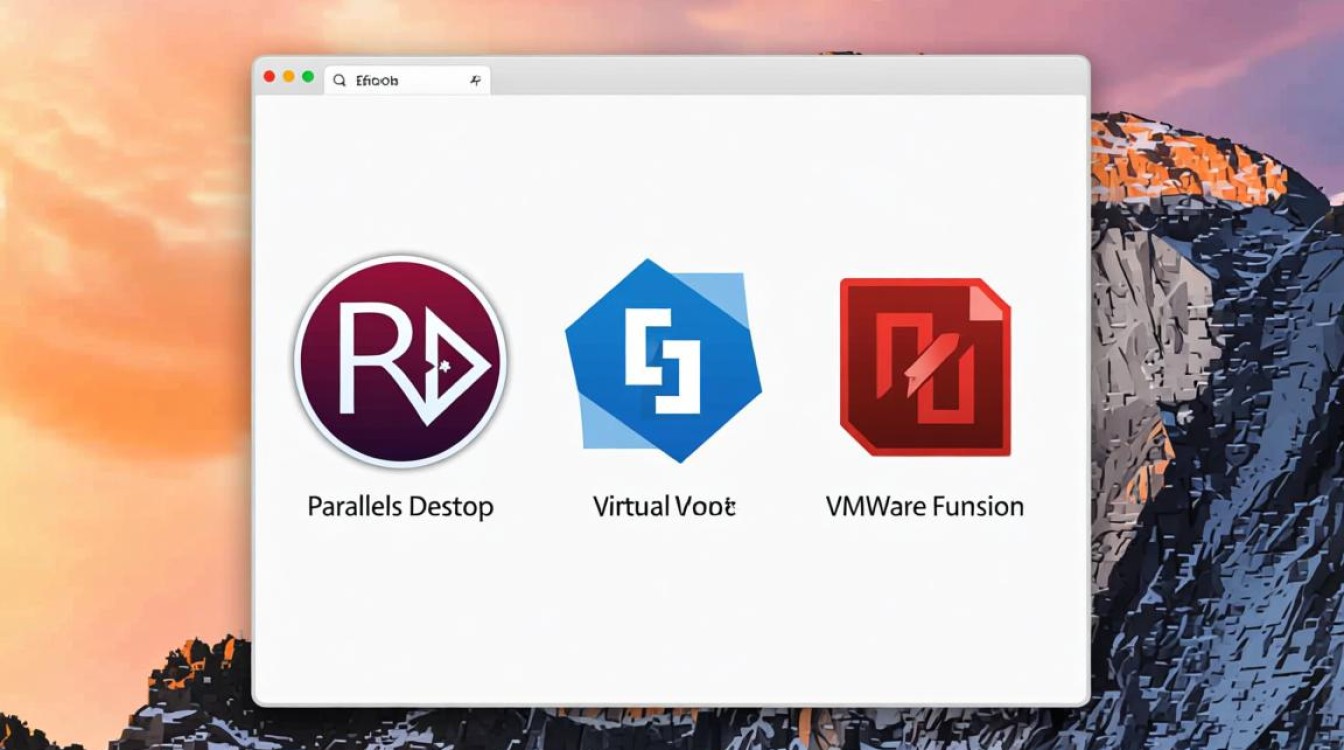The image size is (1344, 750).
Task: Open the Parallels Desktop app icon
Action: [400, 361]
